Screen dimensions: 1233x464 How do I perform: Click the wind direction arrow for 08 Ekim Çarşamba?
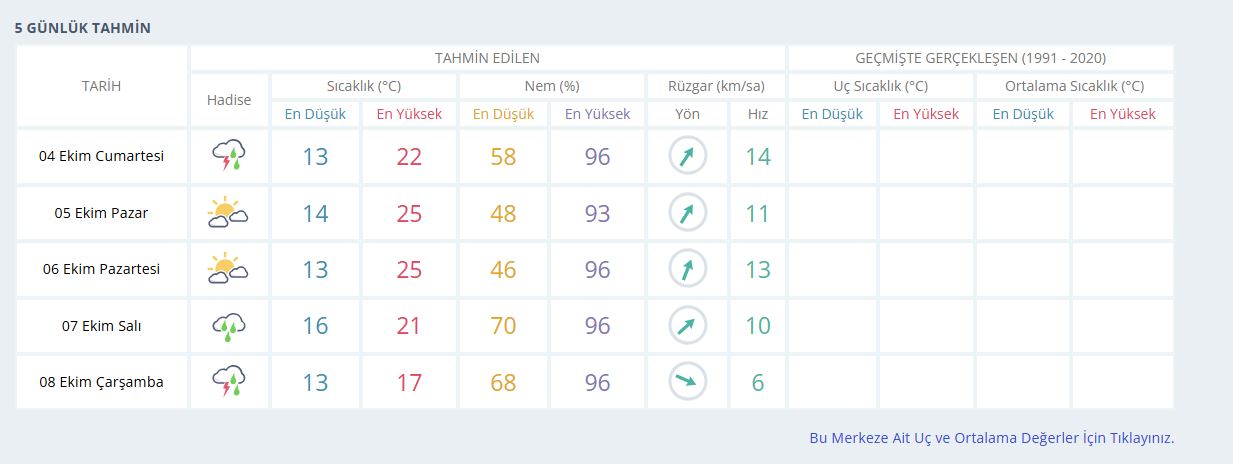coord(687,381)
